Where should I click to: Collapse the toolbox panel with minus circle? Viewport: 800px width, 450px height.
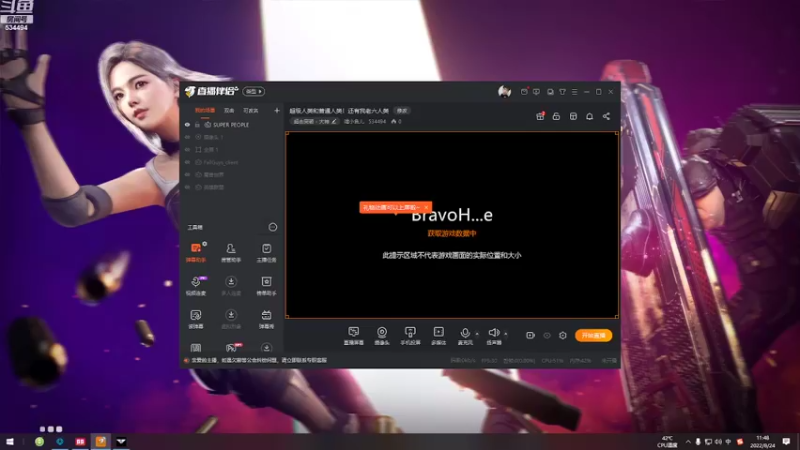pyautogui.click(x=272, y=227)
